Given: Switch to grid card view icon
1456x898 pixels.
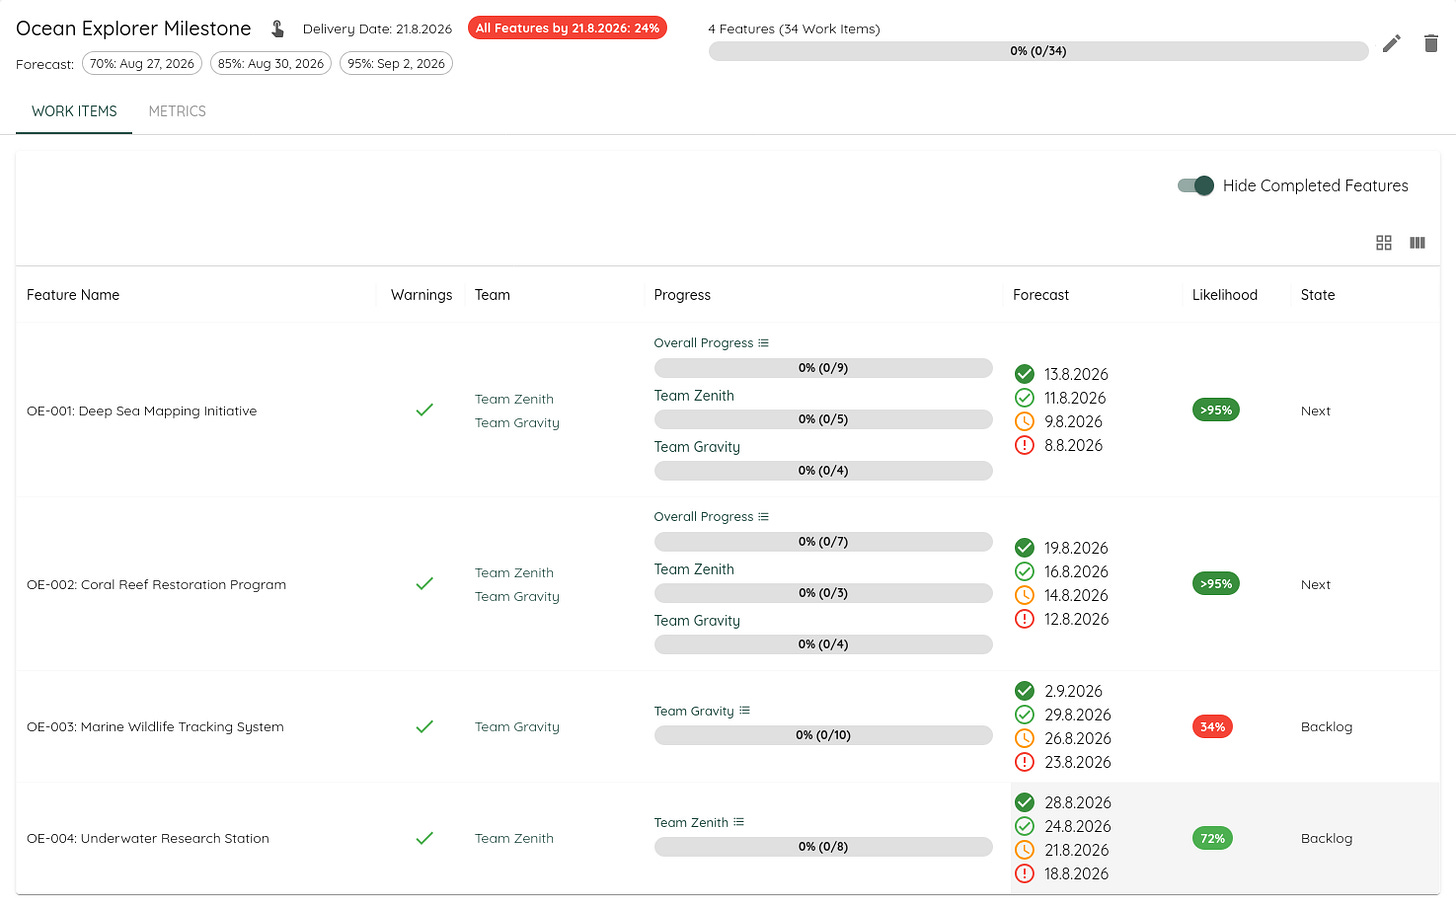Looking at the screenshot, I should point(1384,243).
